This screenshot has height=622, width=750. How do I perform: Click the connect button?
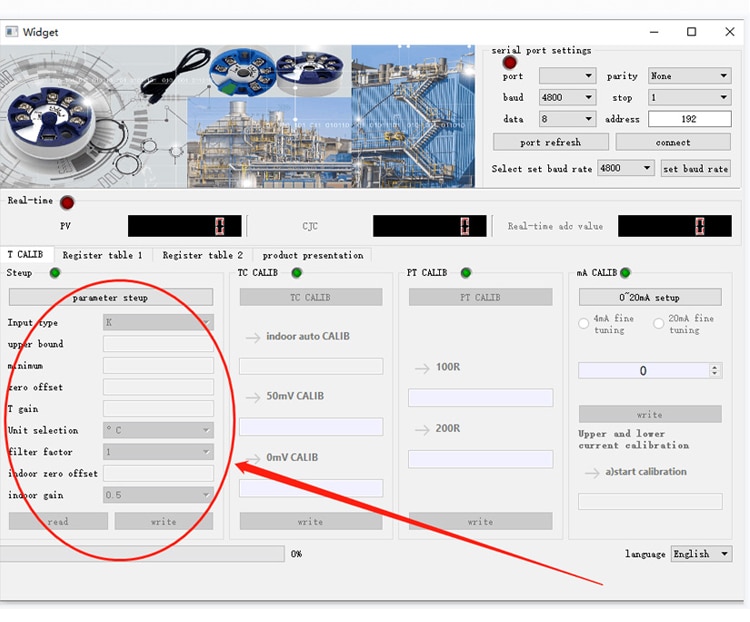pos(673,143)
